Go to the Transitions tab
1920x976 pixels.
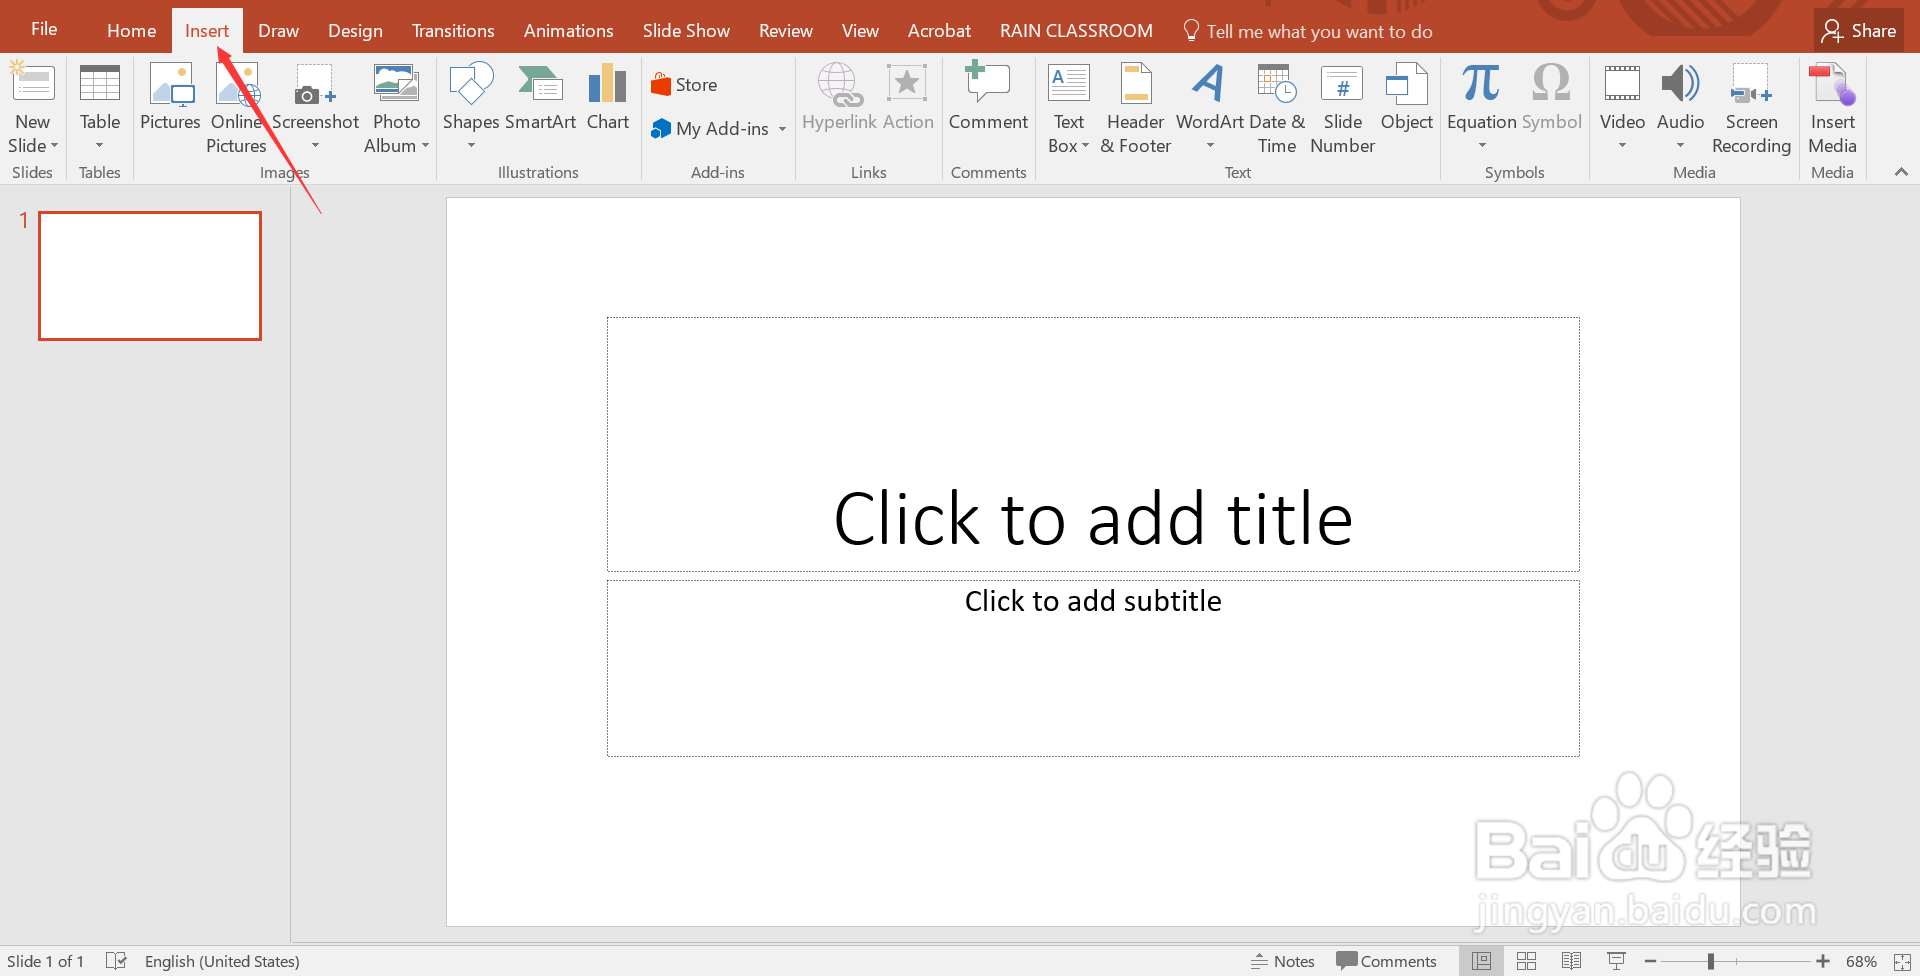(453, 31)
